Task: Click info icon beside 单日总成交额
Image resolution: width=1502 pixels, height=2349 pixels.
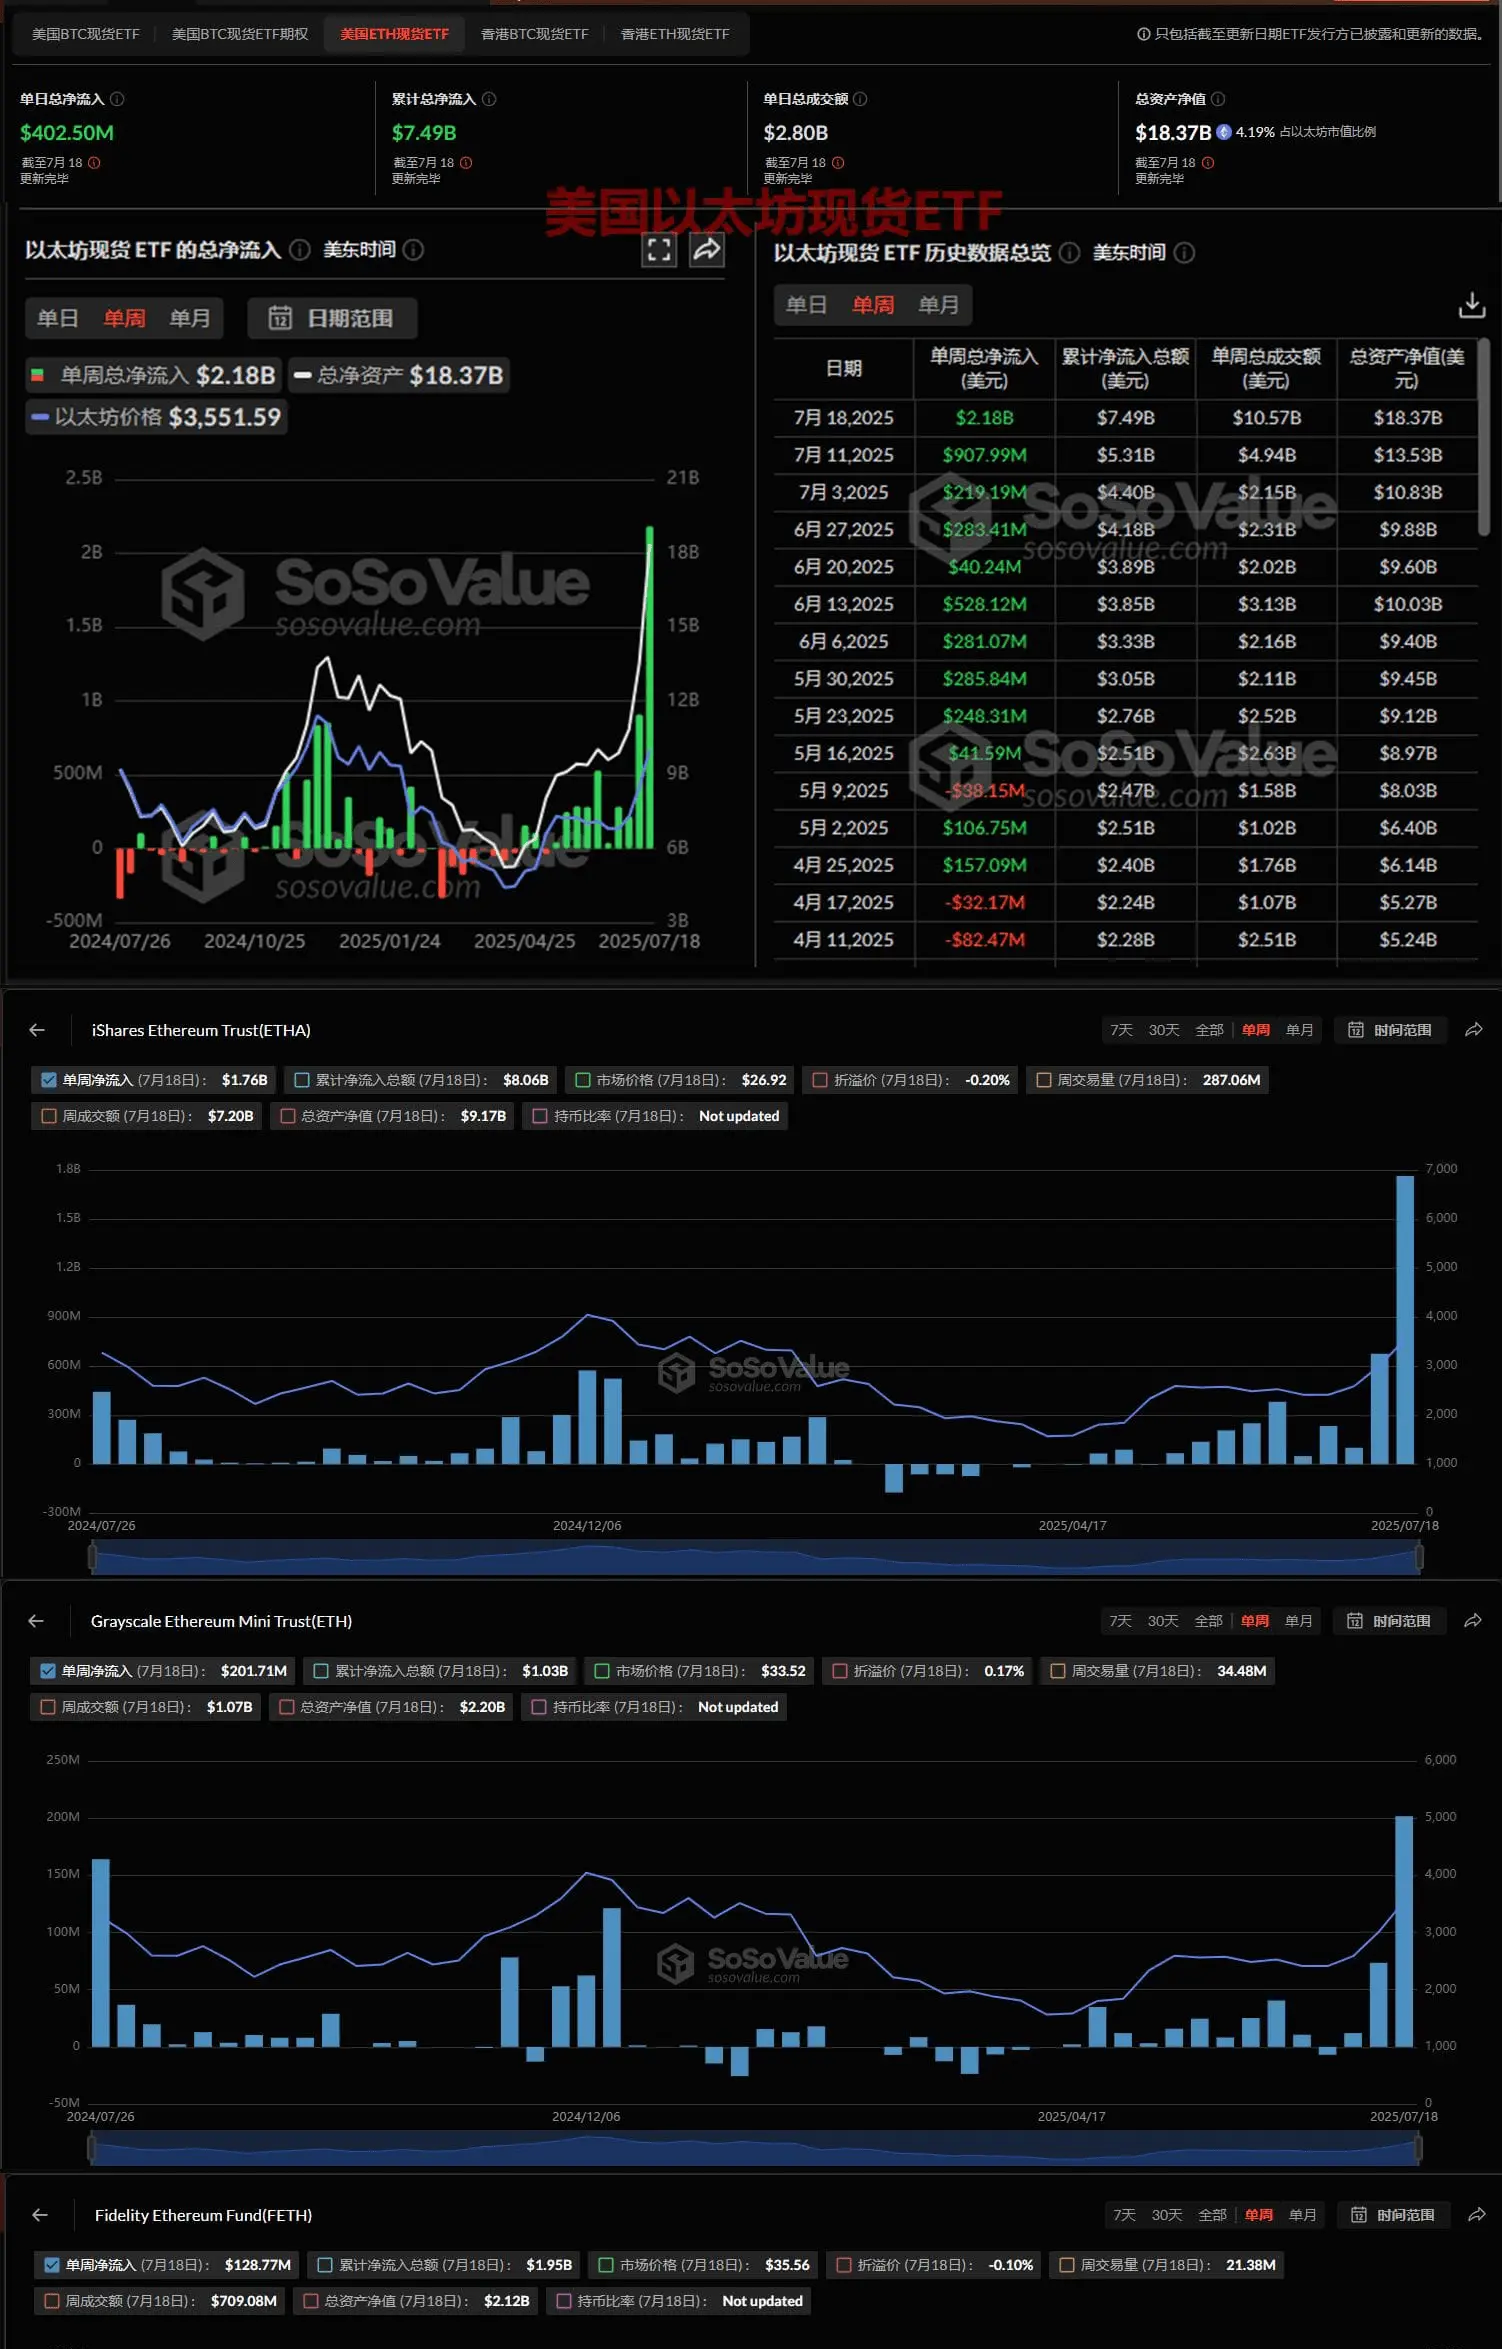Action: pyautogui.click(x=860, y=99)
